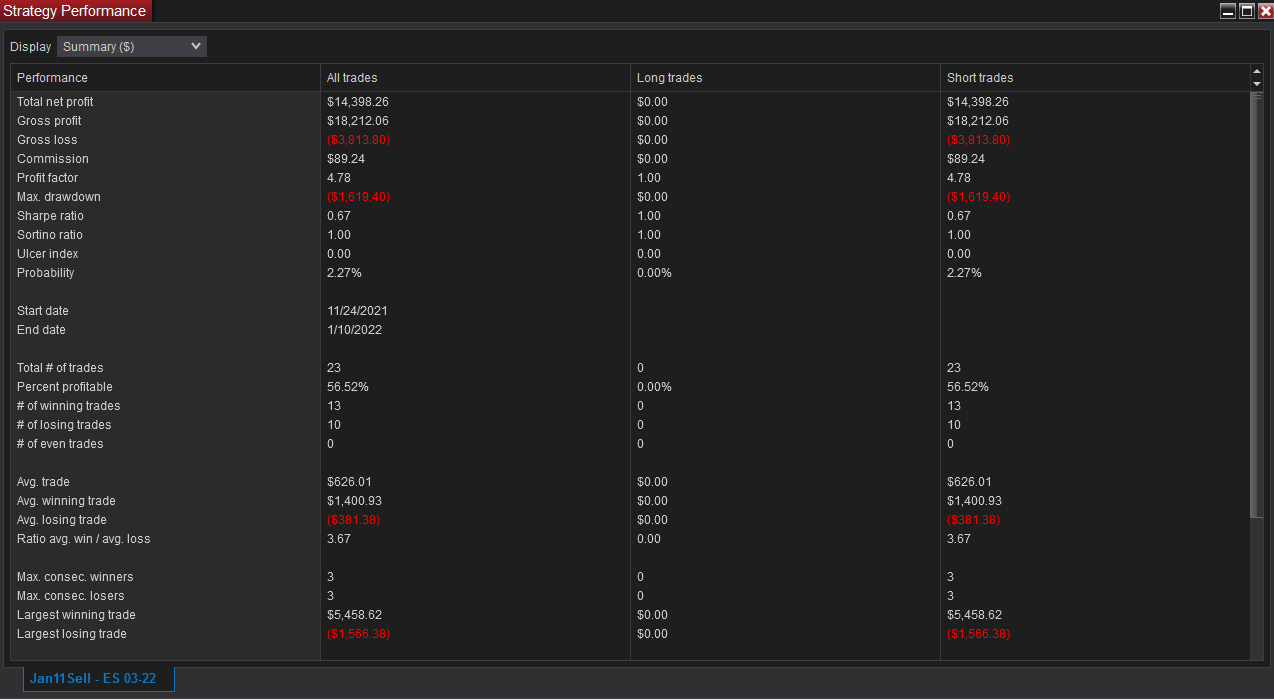Click the scroll up arrow beside Short trades header
Screen dimensions: 1274x700
point(1257,72)
